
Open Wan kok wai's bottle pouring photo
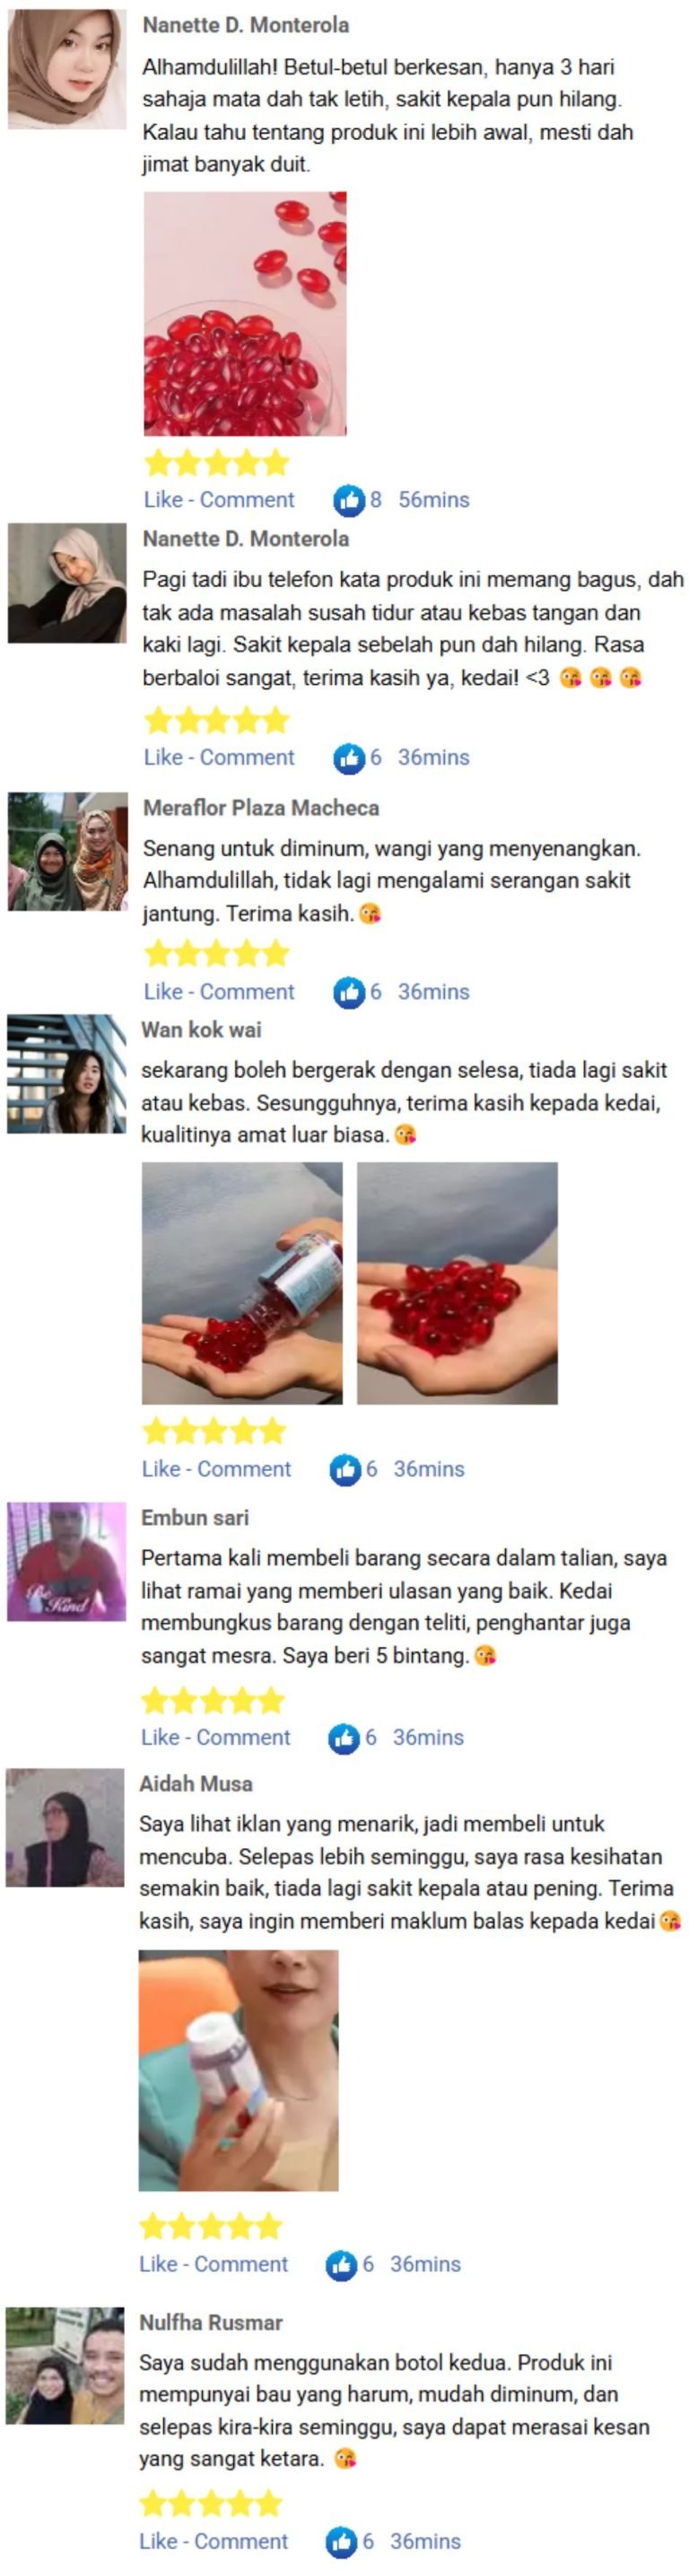[242, 1283]
